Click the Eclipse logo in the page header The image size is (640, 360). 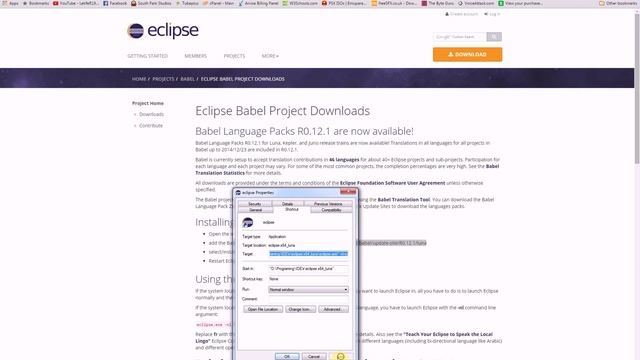(163, 31)
